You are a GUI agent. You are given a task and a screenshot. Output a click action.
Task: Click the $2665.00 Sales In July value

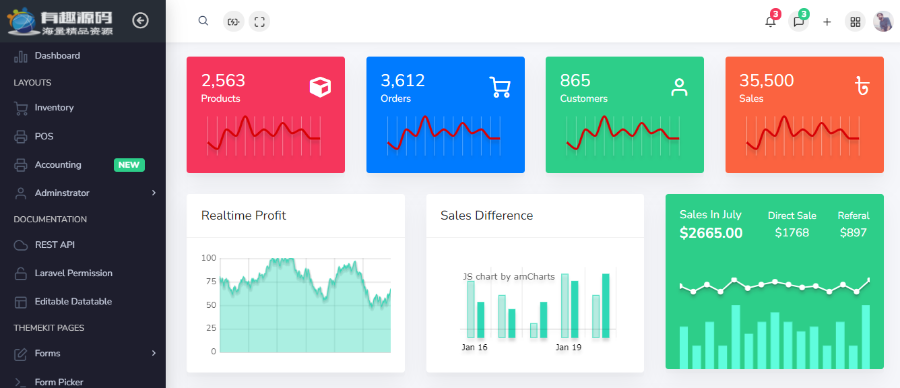tap(711, 233)
